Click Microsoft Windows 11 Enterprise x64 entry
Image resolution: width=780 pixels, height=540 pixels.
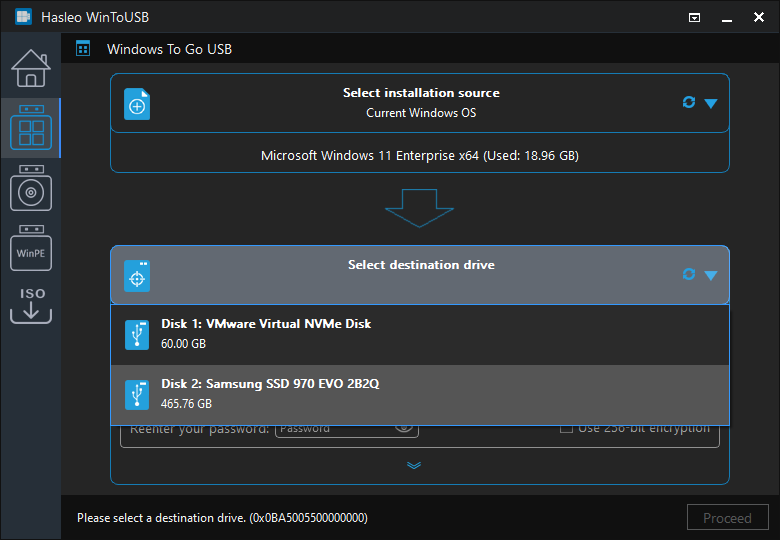(x=420, y=156)
